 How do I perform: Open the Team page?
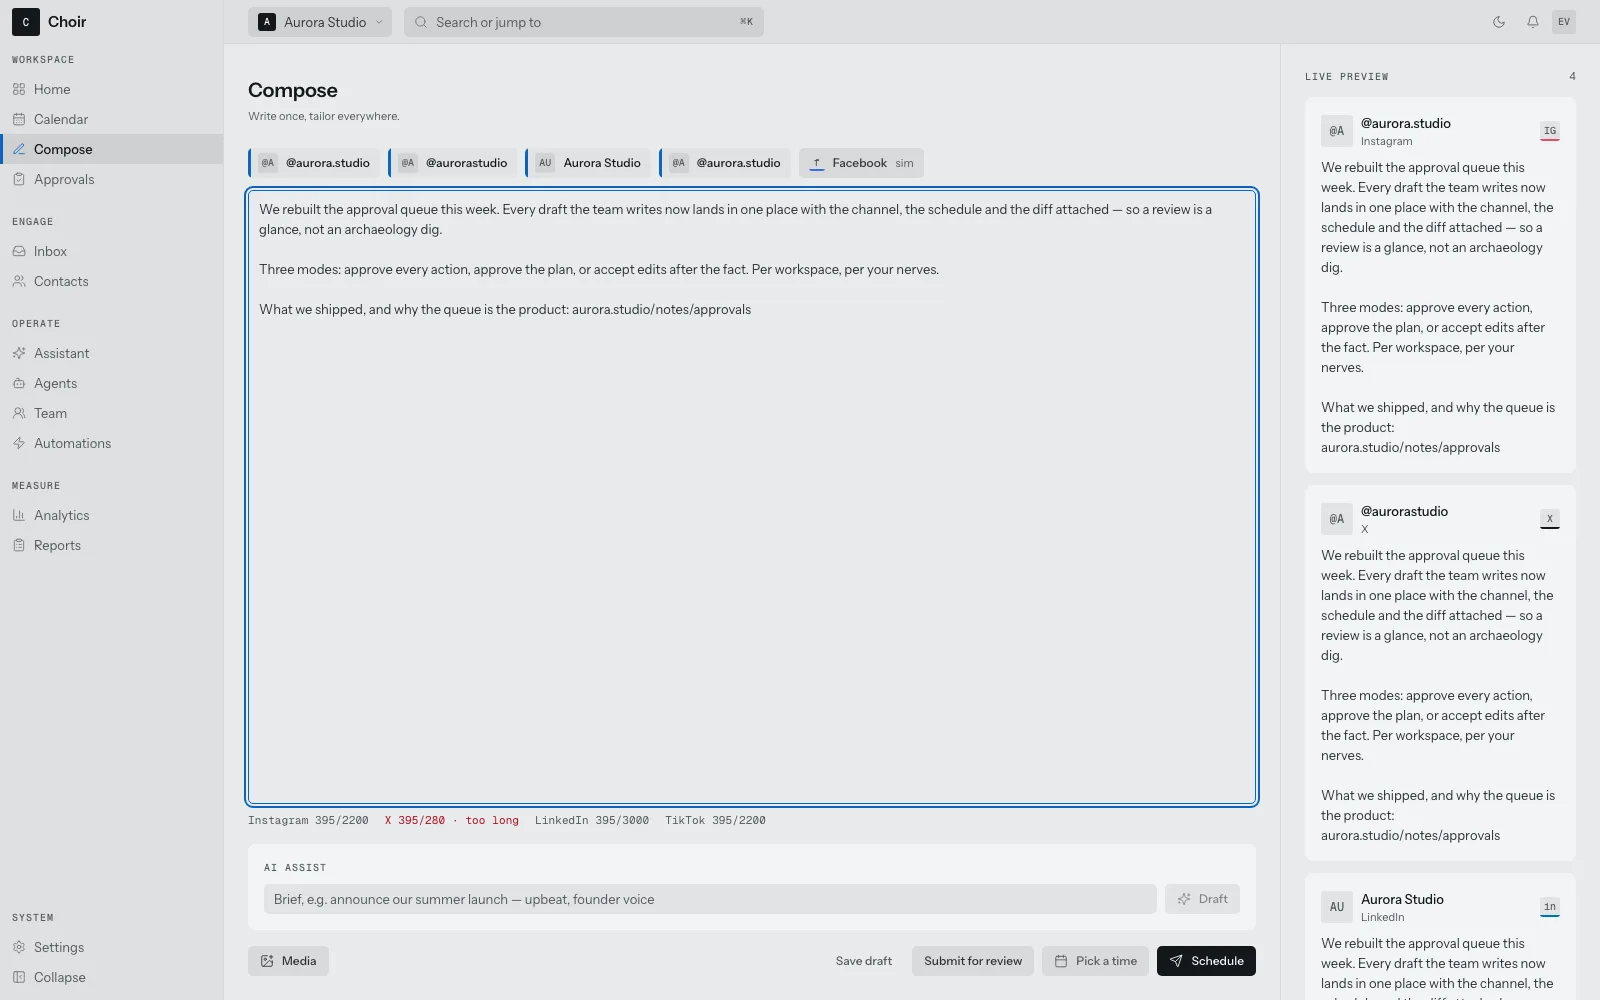[111, 413]
